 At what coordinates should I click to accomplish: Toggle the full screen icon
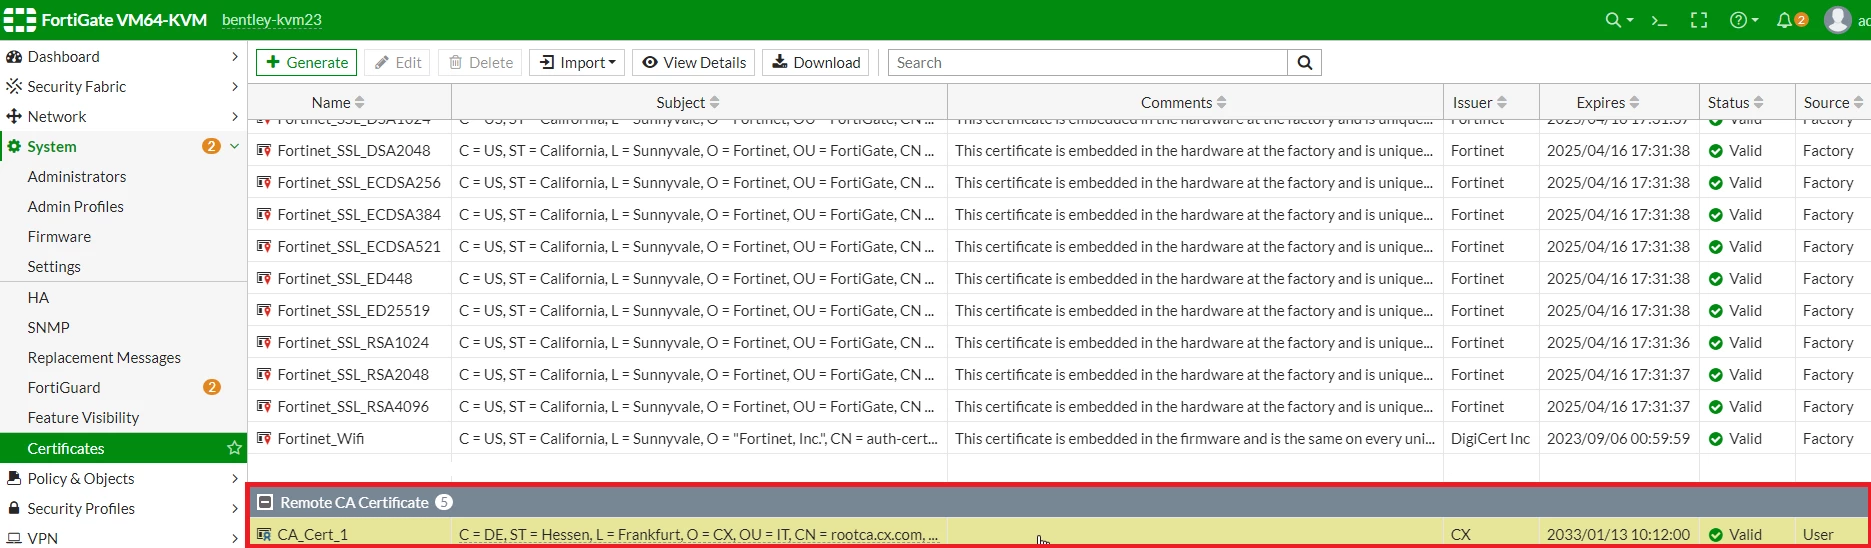[1699, 20]
